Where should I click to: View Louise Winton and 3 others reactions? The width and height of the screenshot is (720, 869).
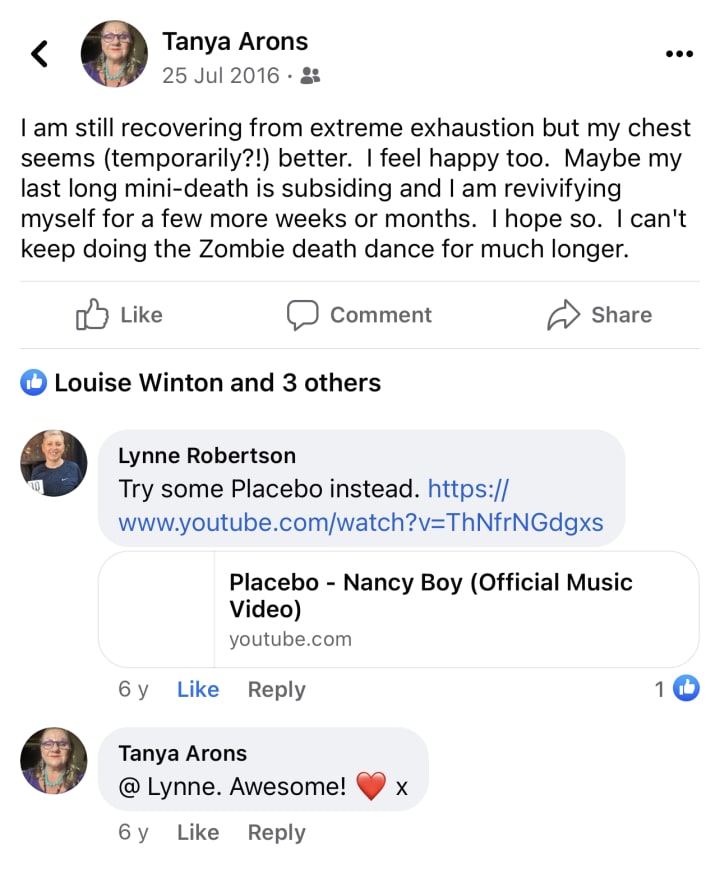pos(217,382)
